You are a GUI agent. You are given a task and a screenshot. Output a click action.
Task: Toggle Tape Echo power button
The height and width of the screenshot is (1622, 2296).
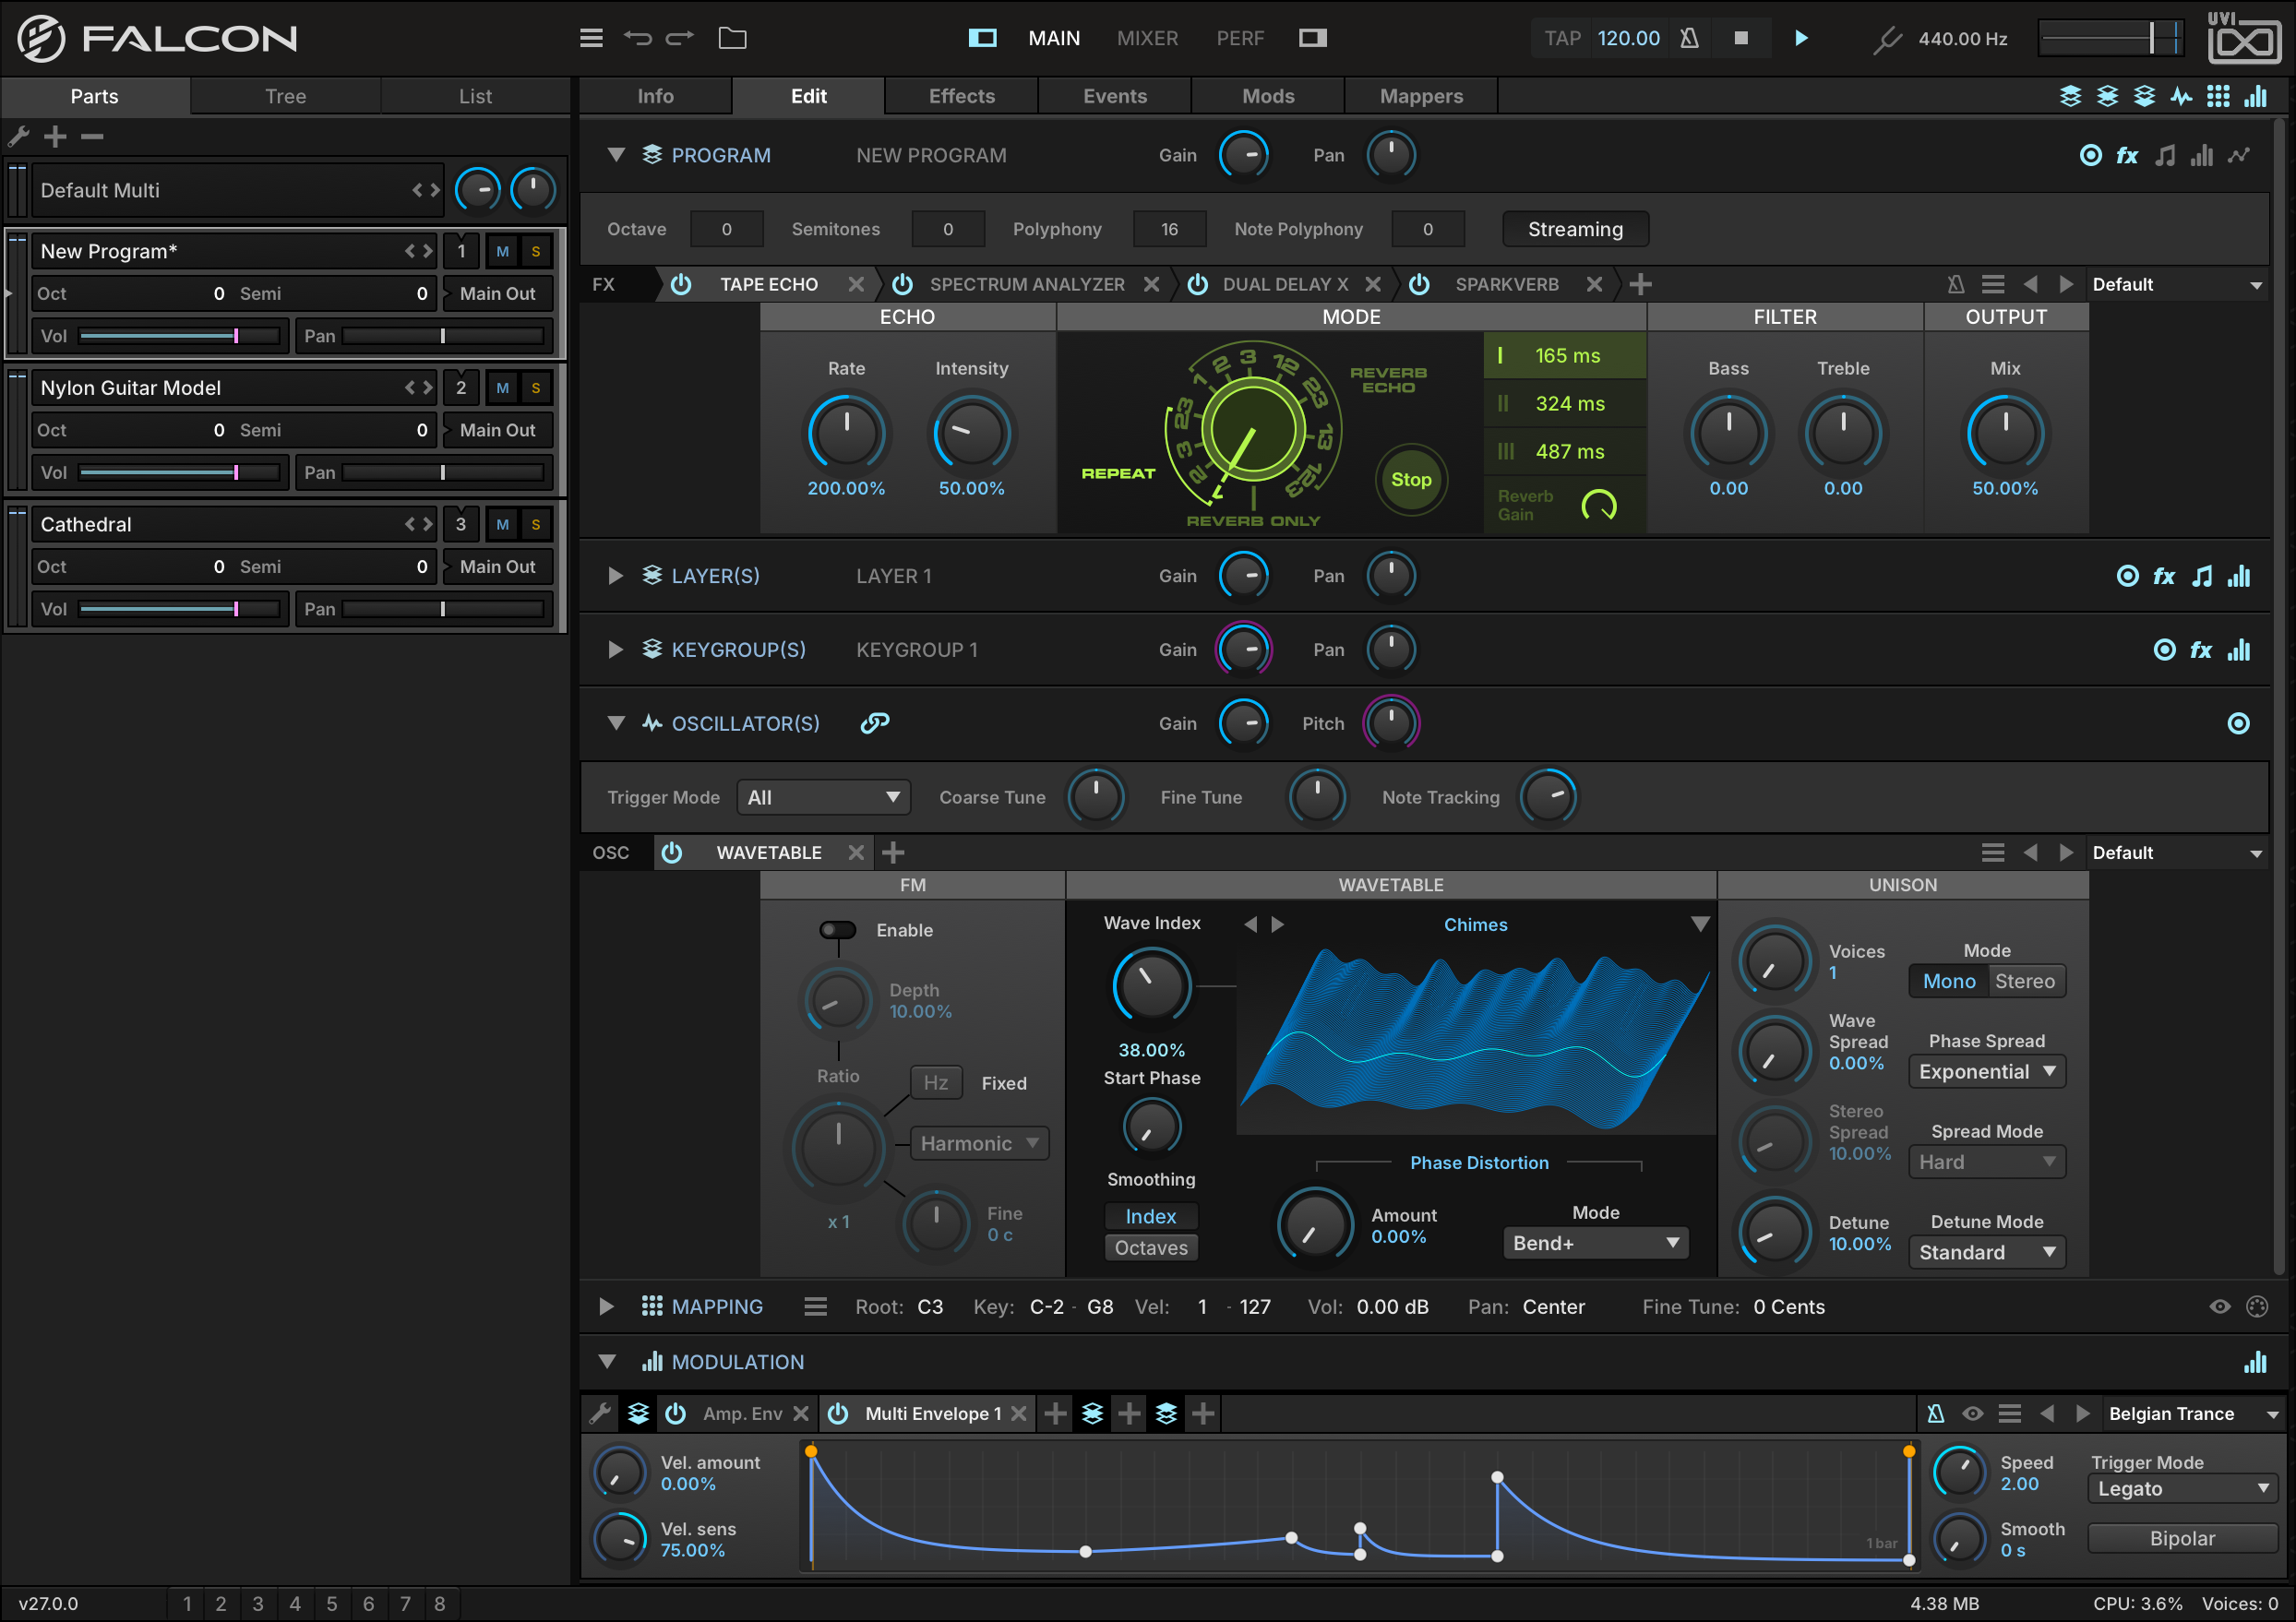click(x=681, y=285)
